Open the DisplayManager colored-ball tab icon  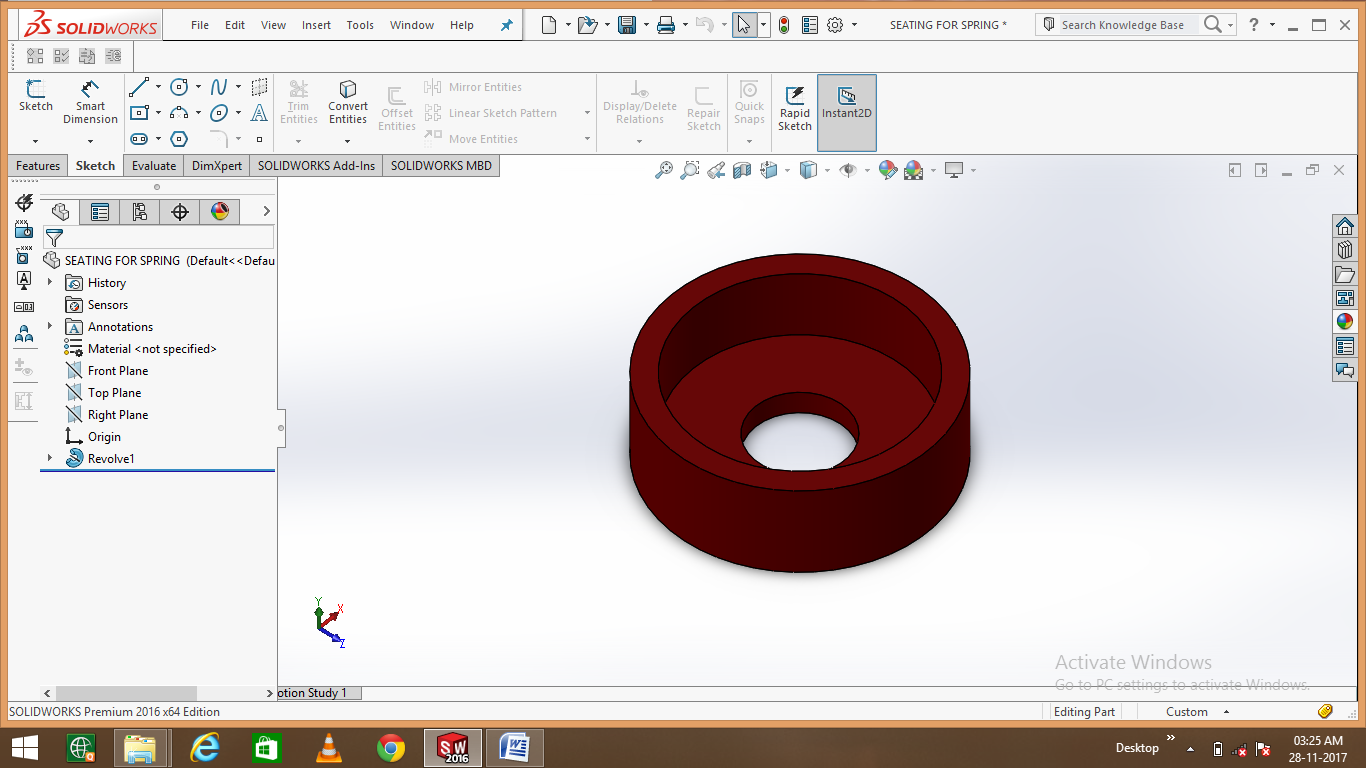coord(219,211)
